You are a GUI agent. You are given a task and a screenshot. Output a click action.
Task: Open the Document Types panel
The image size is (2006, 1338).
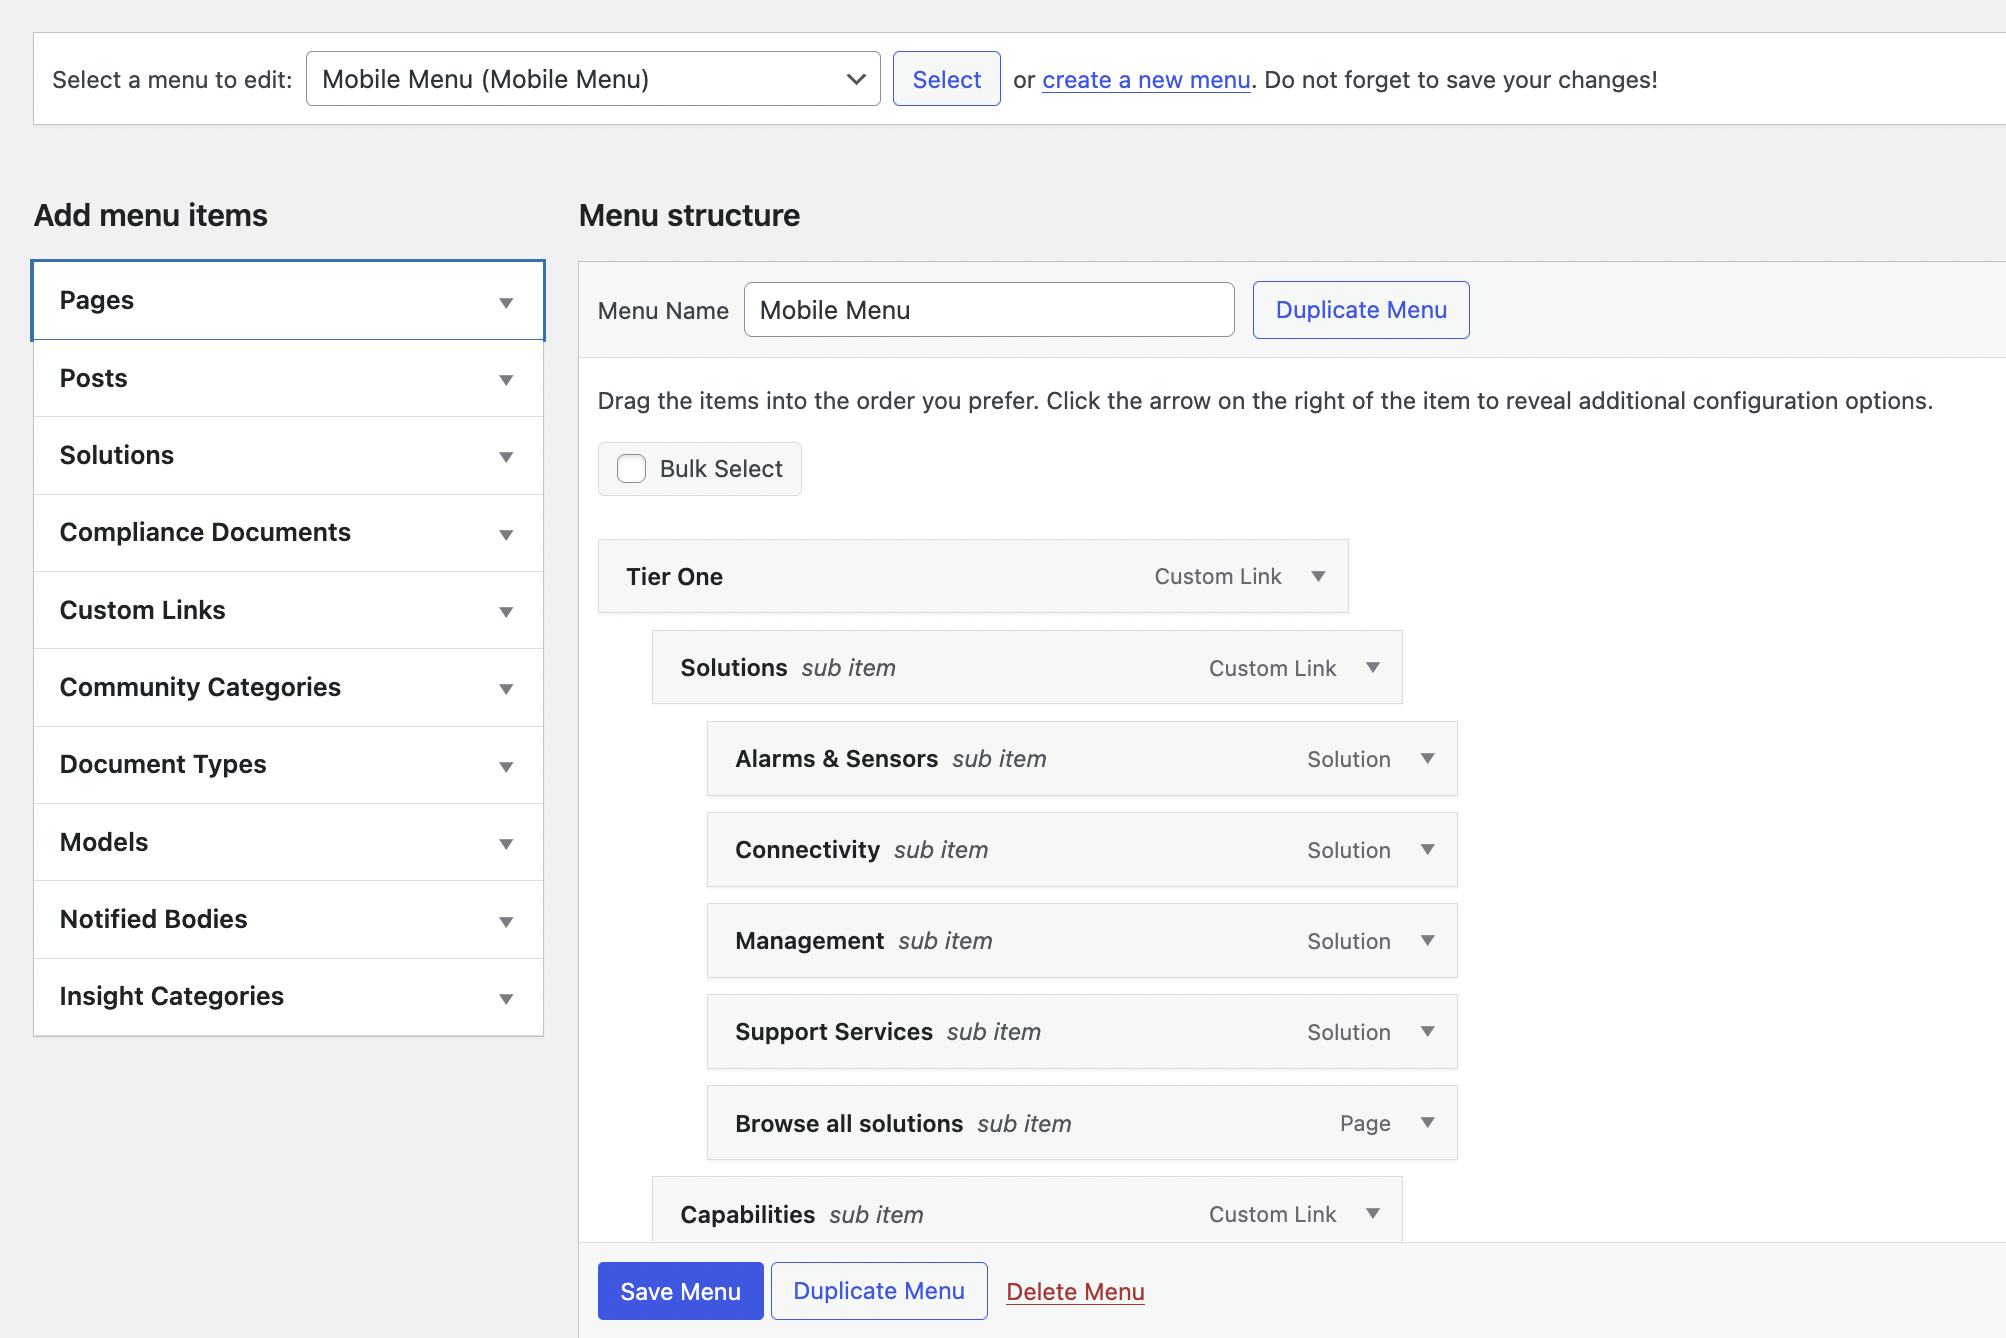(x=506, y=765)
